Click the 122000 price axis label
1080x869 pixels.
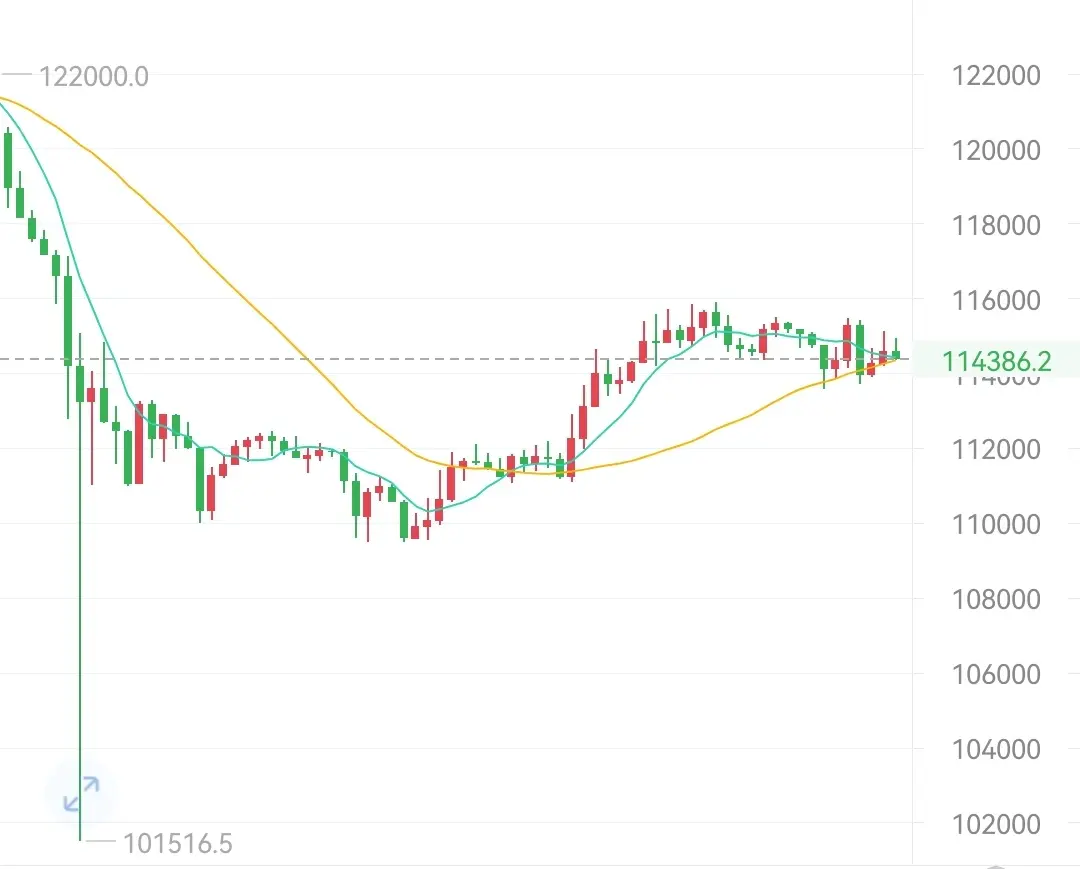(996, 76)
